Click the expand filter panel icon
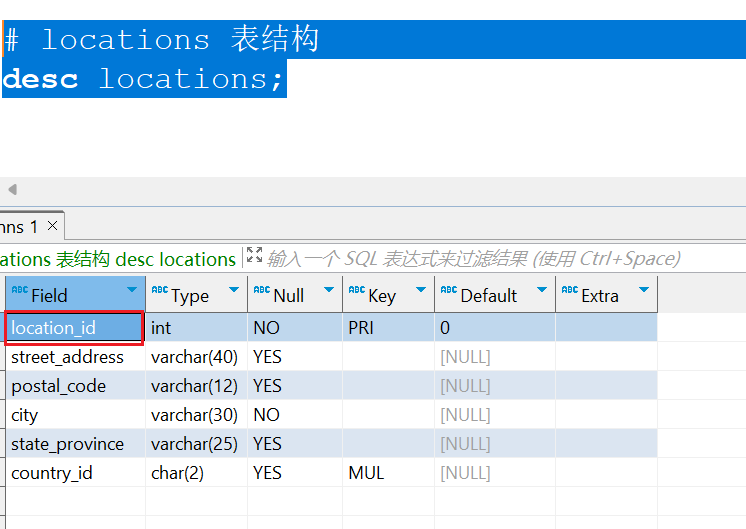Screen dimensions: 746x529 pos(254,256)
